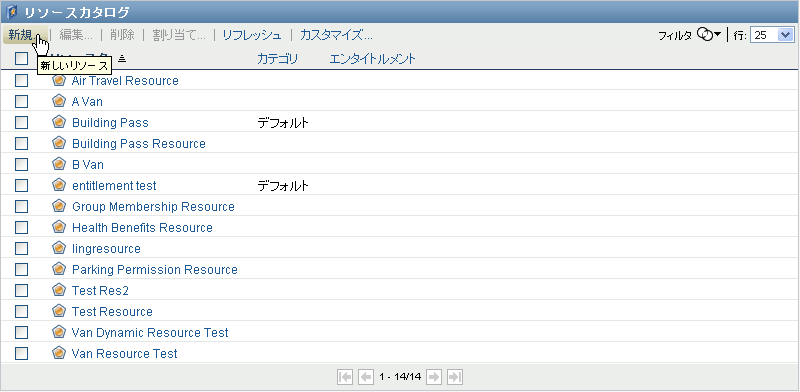Viewport: 800px width, 392px height.
Task: Open the カスタマイズ customize option
Action: 336,35
